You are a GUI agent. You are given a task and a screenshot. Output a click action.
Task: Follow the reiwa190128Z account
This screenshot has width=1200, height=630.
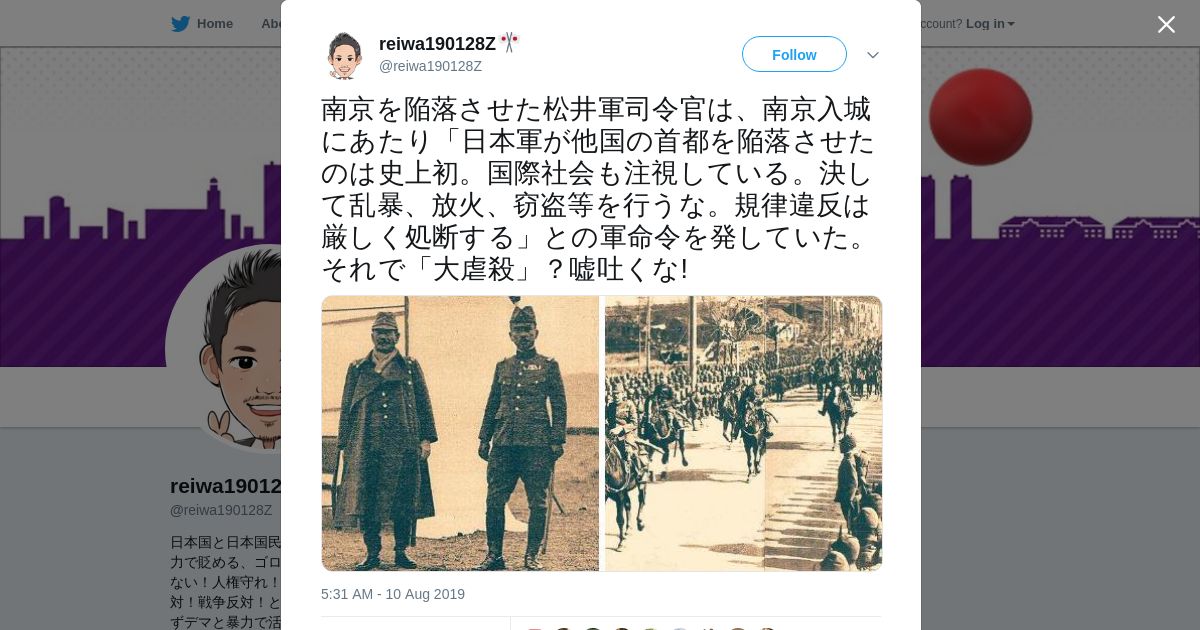point(794,54)
